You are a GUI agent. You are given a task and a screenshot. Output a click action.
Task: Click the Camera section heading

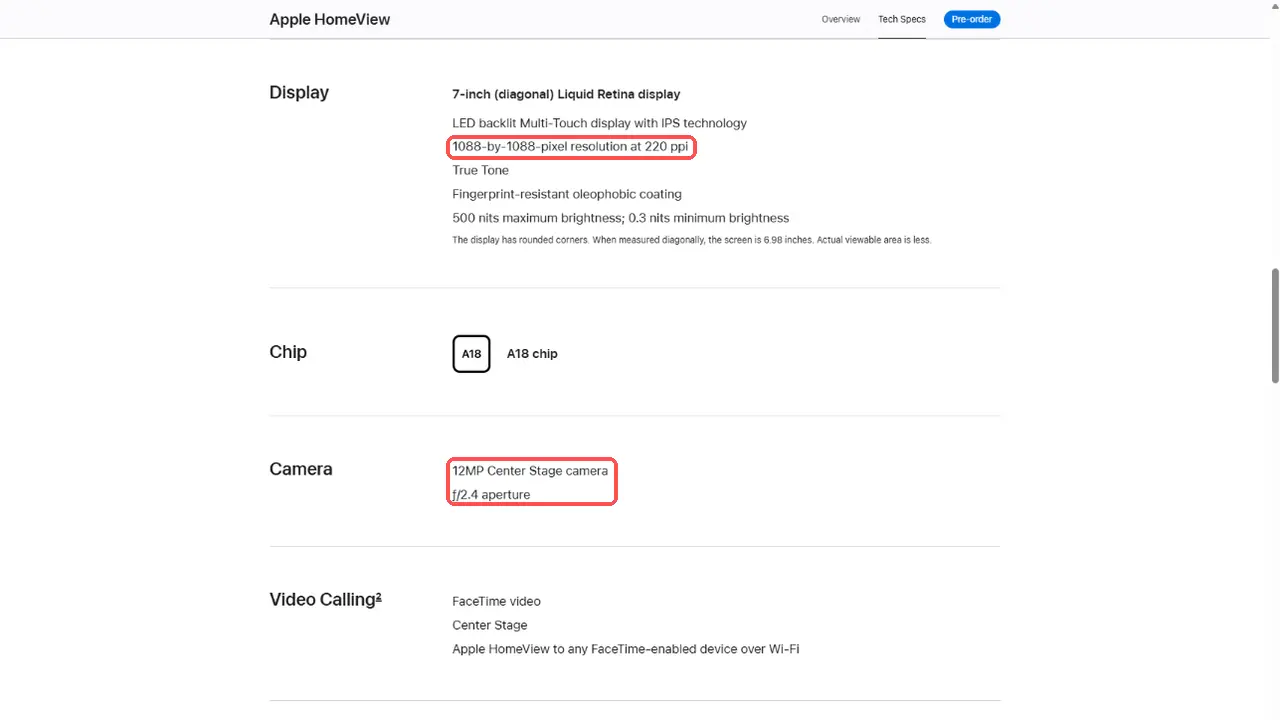301,469
